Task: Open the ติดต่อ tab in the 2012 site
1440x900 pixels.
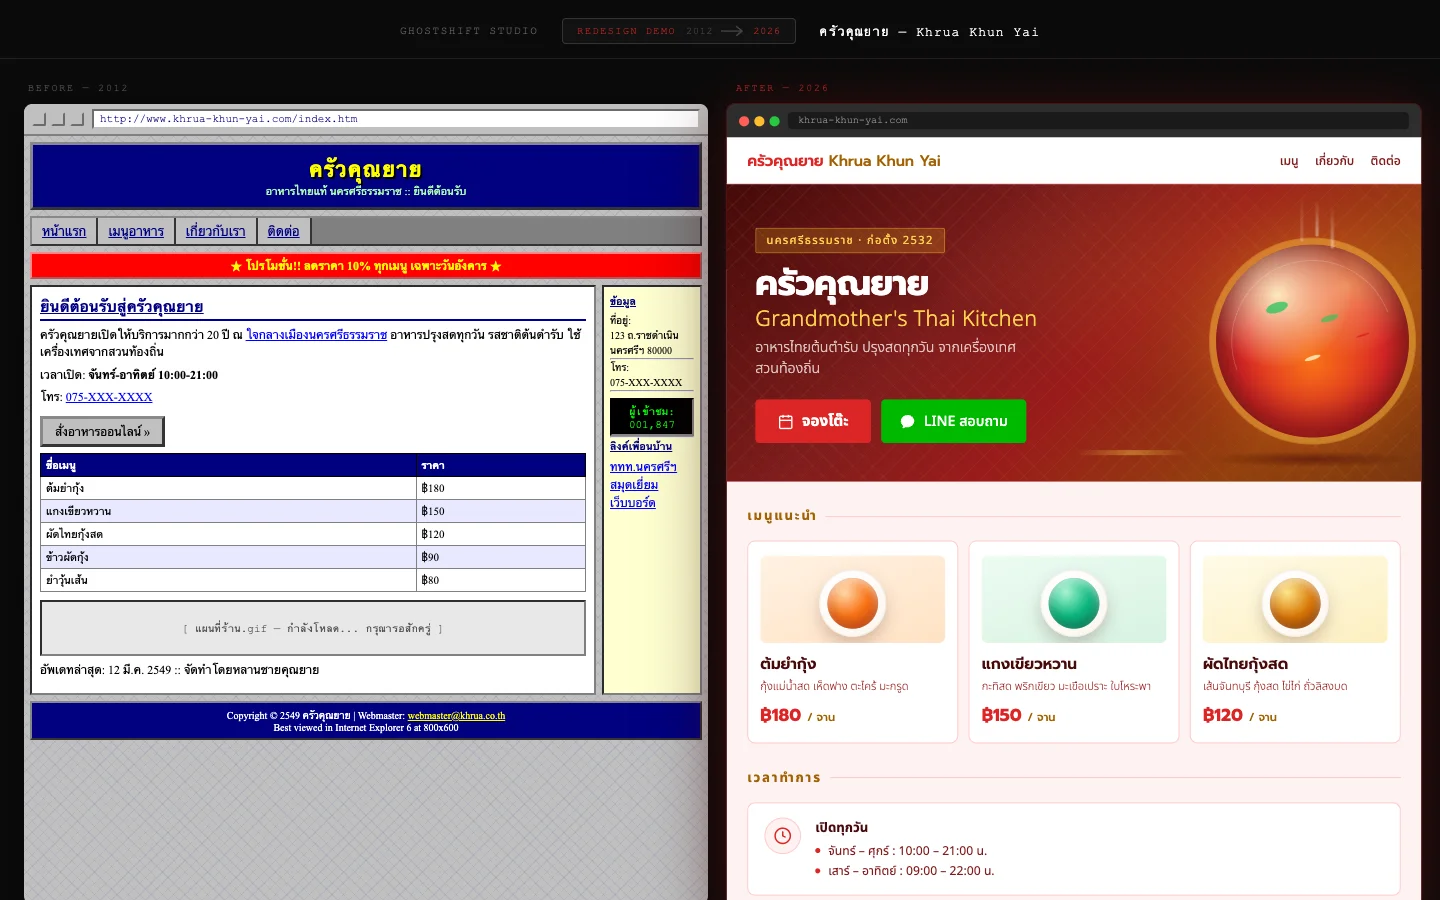Action: coord(284,231)
